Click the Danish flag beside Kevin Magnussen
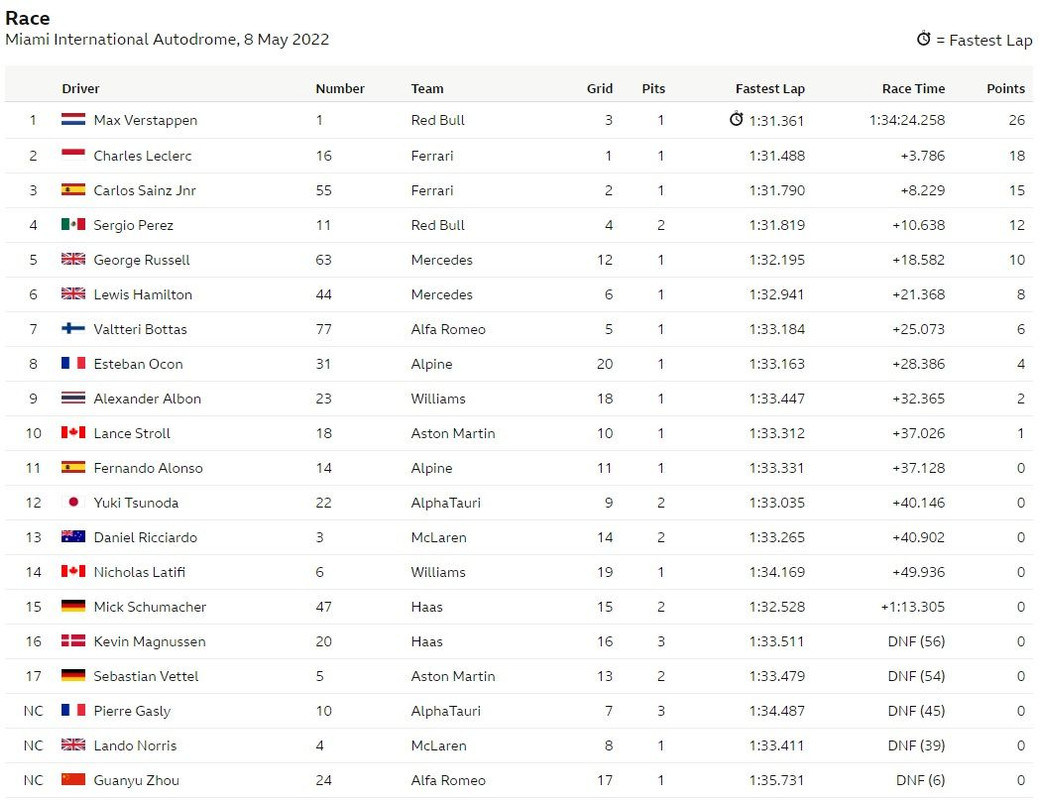This screenshot has height=800, width=1040. click(x=73, y=641)
